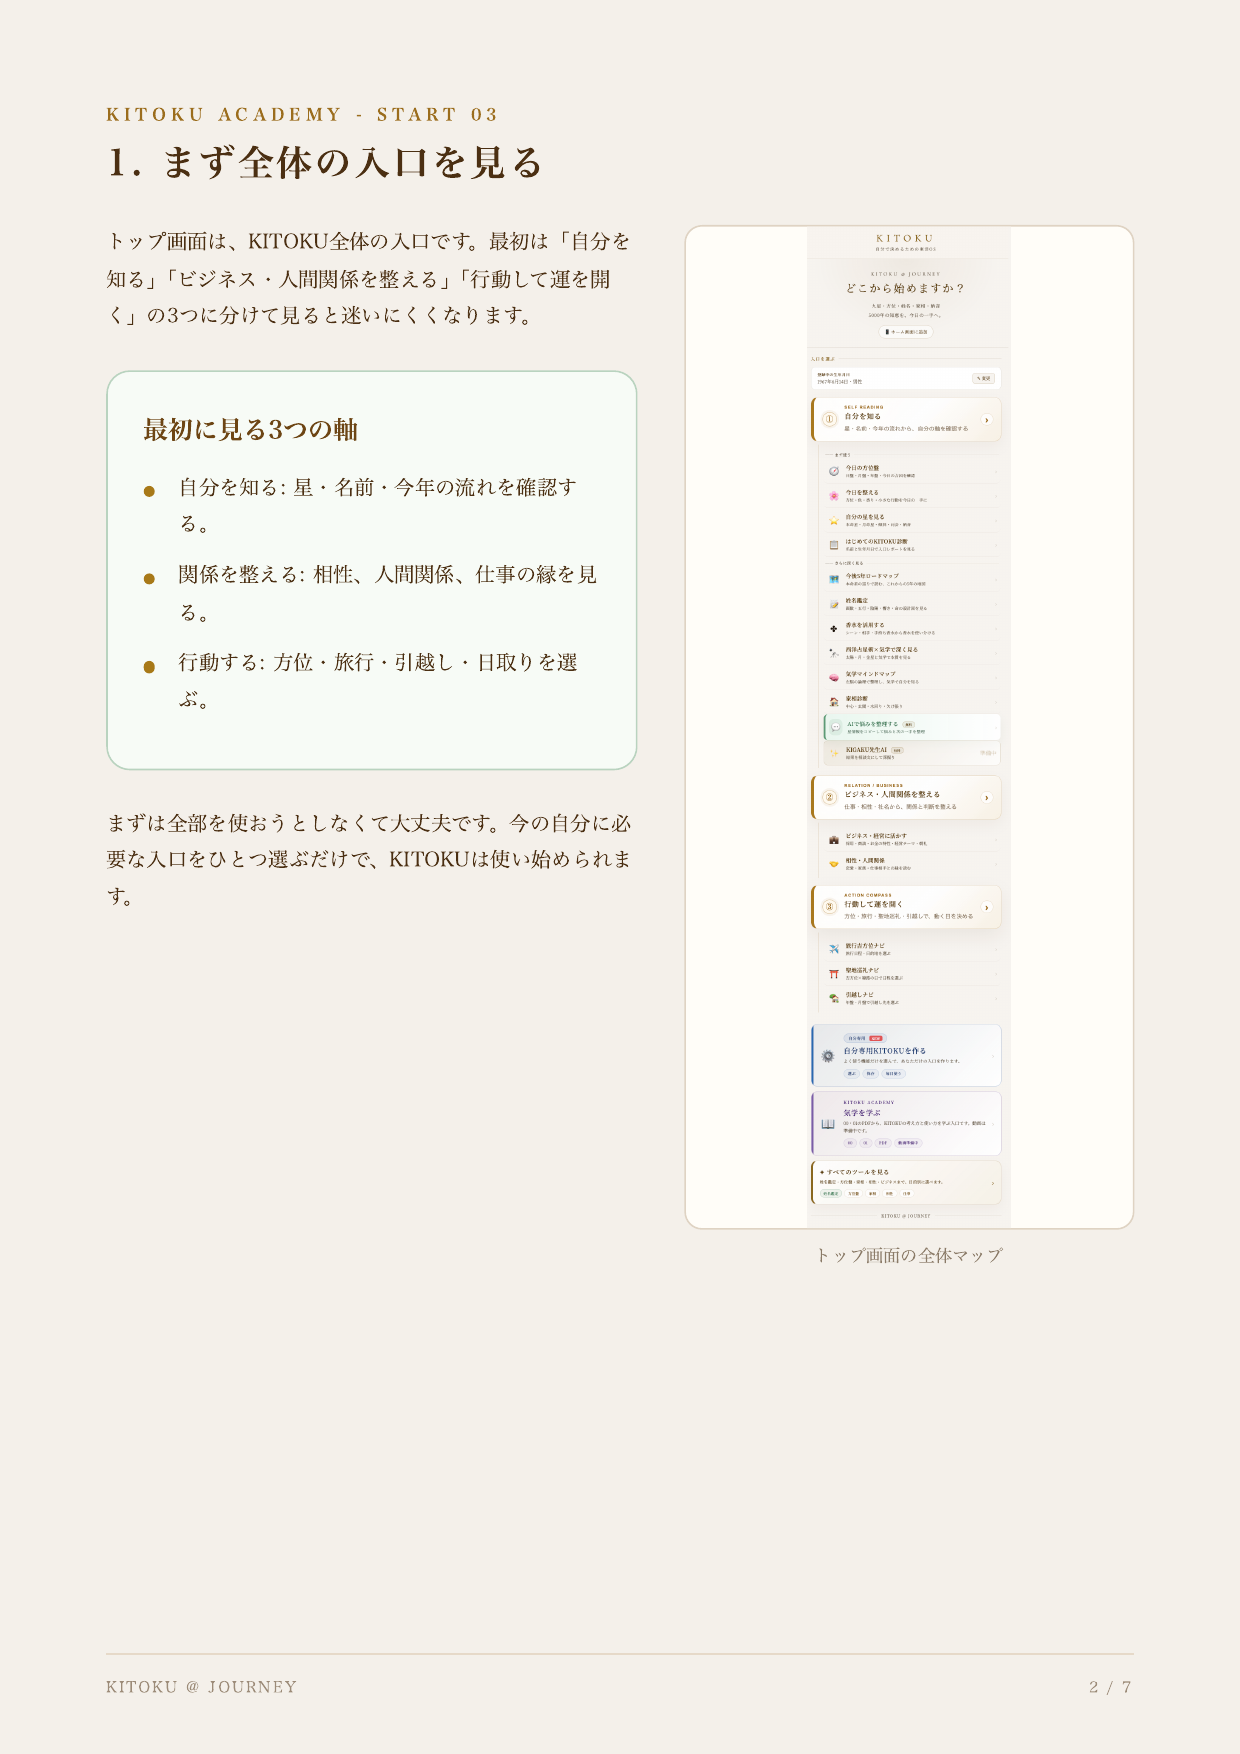Click the black clover icon for 香水を活用する
Image resolution: width=1240 pixels, height=1754 pixels.
(834, 629)
